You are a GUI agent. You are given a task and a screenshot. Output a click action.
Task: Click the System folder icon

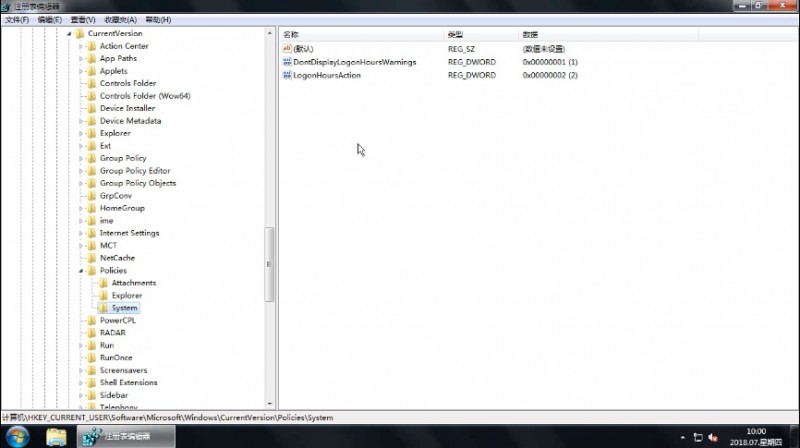coord(104,308)
